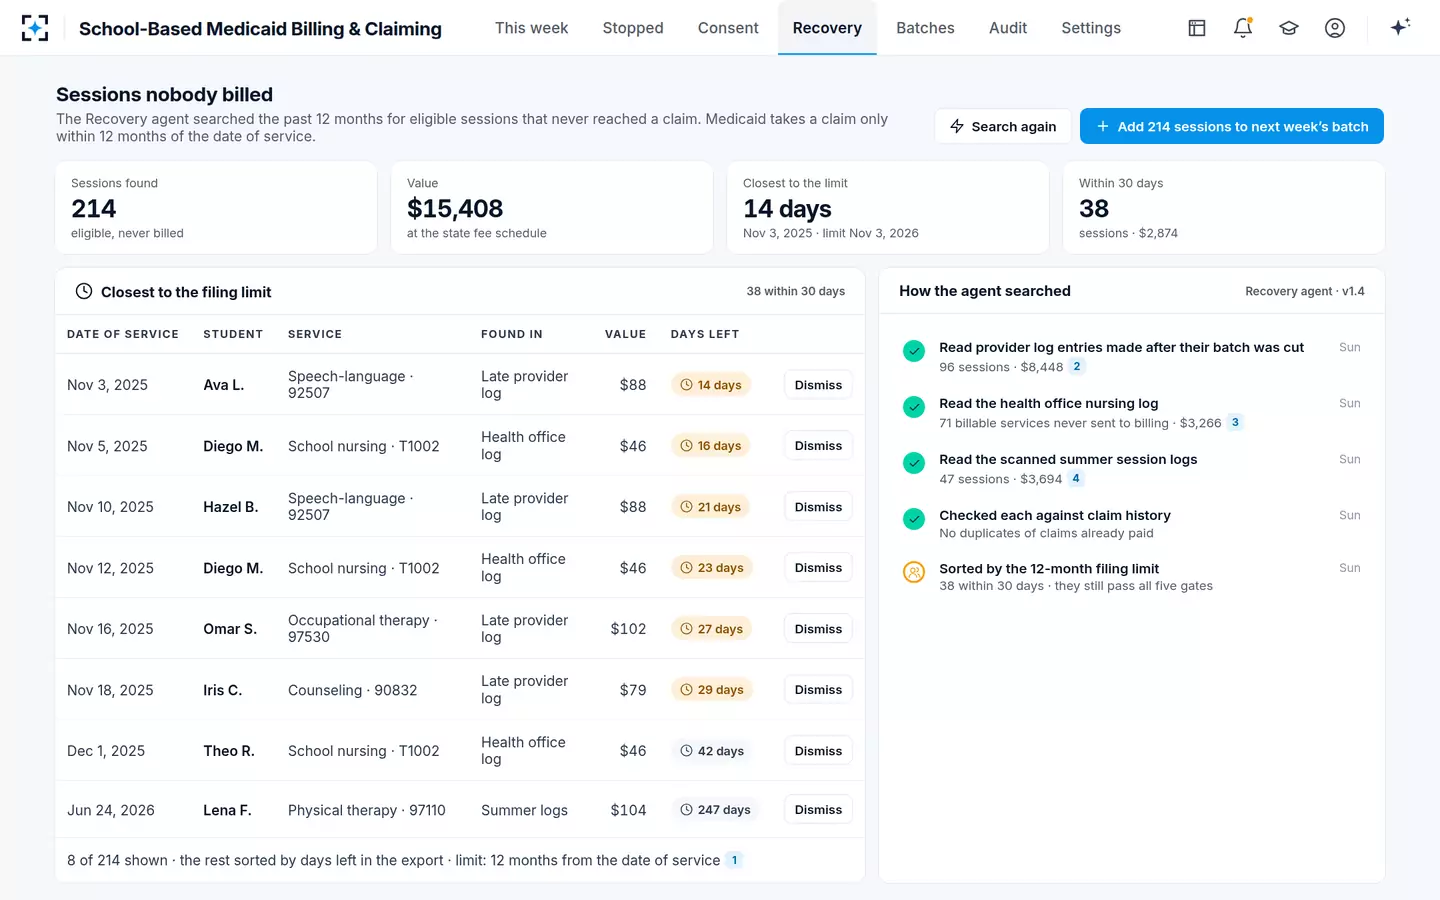Open the layout panel icon

[x=1197, y=28]
